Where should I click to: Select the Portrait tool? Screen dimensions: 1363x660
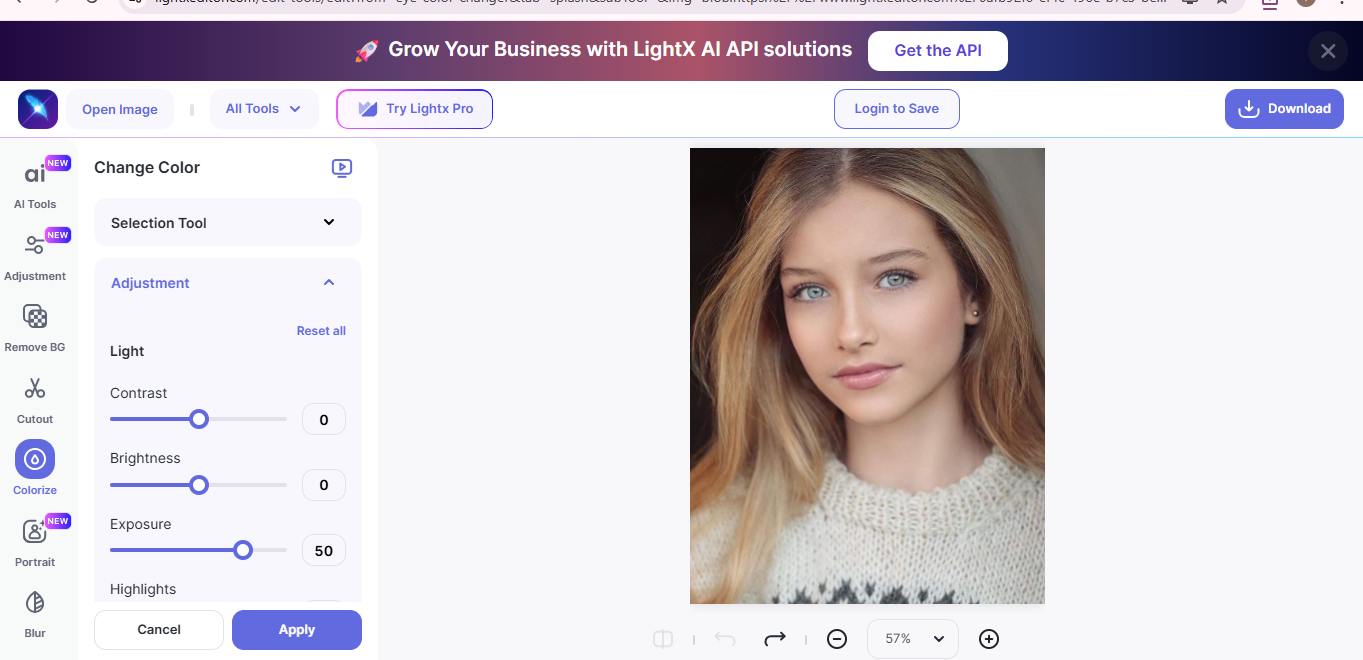pos(35,539)
